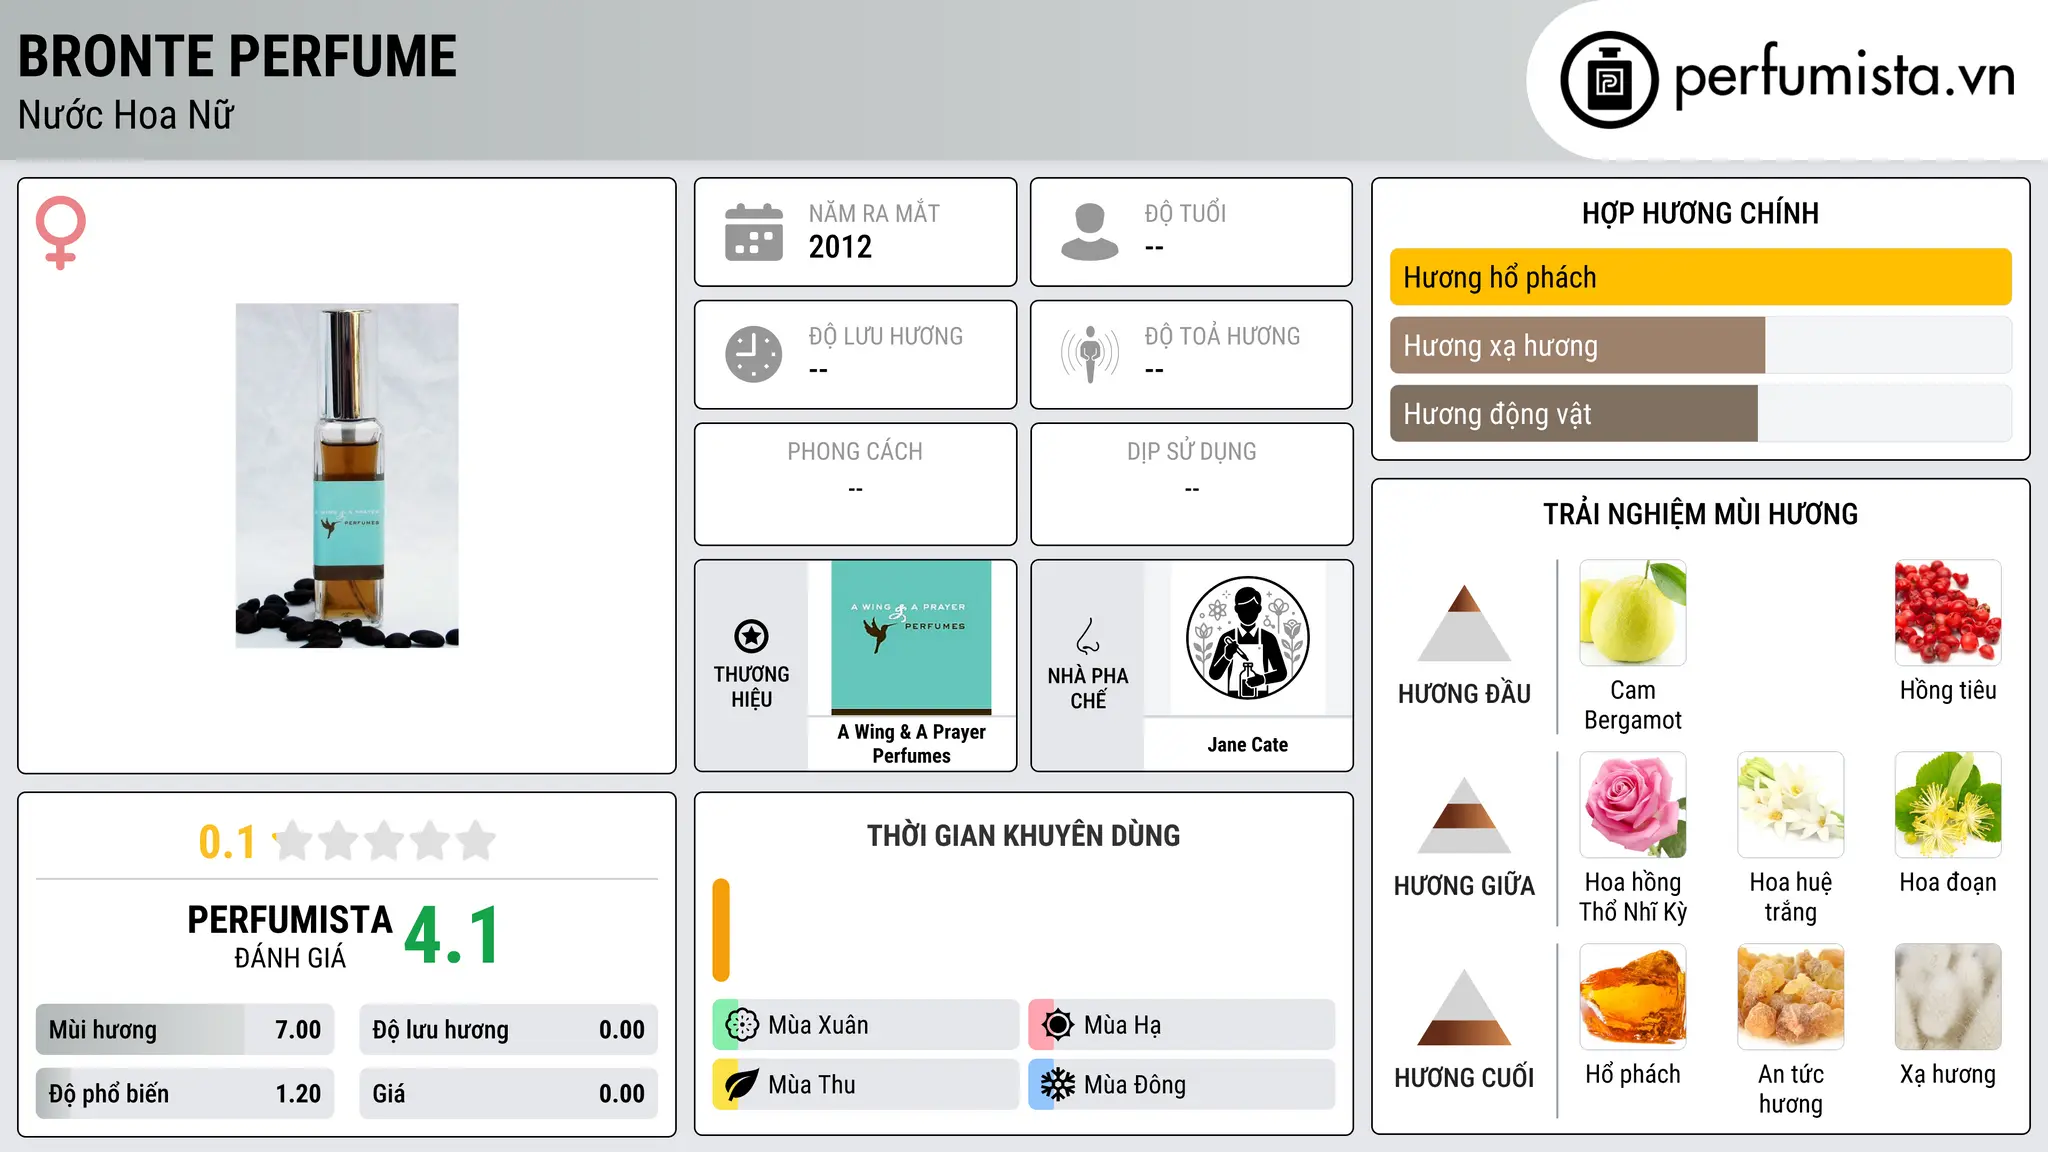Click the Hương đầu pyramid icon
This screenshot has height=1152, width=2048.
coord(1464,622)
